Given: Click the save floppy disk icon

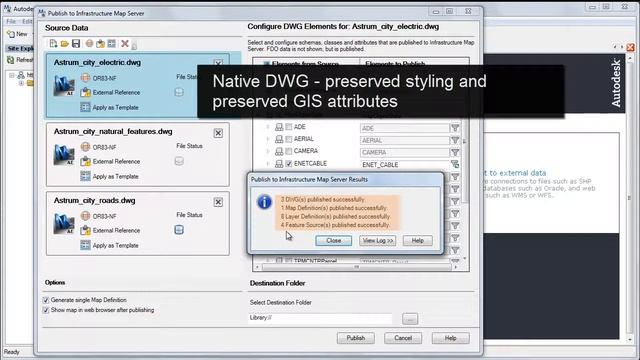Looking at the screenshot, I should (76, 44).
